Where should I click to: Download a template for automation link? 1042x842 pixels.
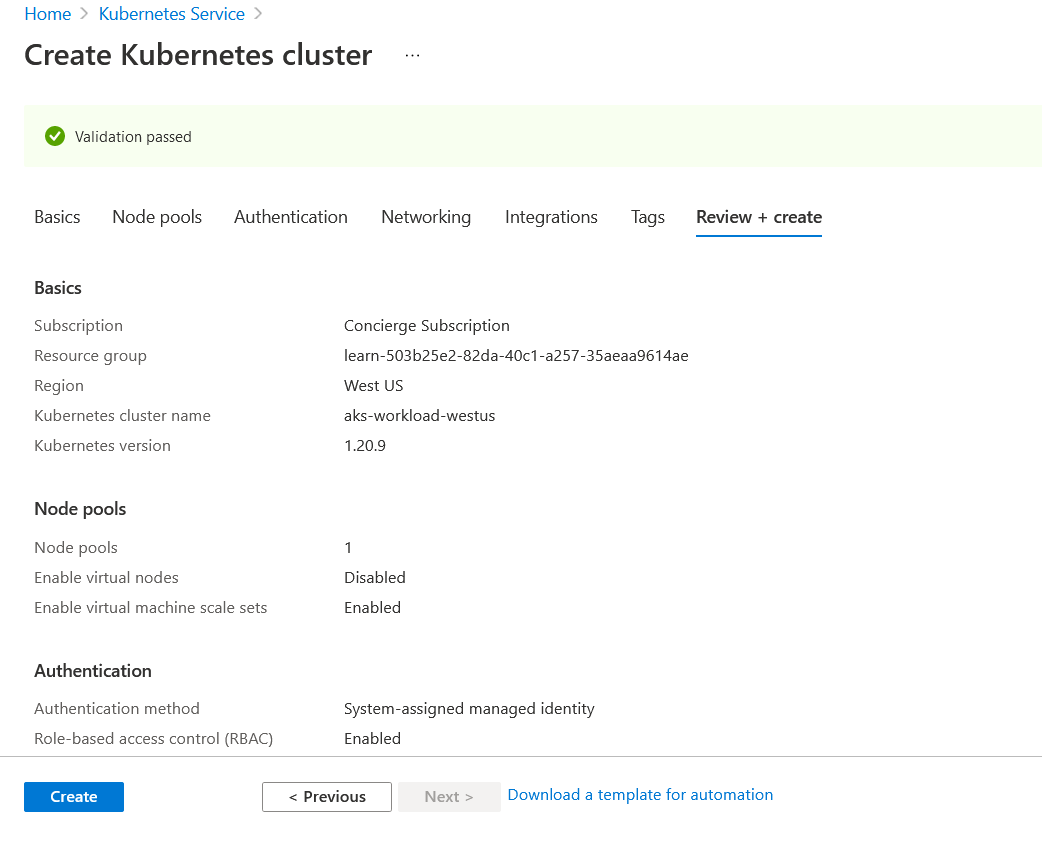640,795
